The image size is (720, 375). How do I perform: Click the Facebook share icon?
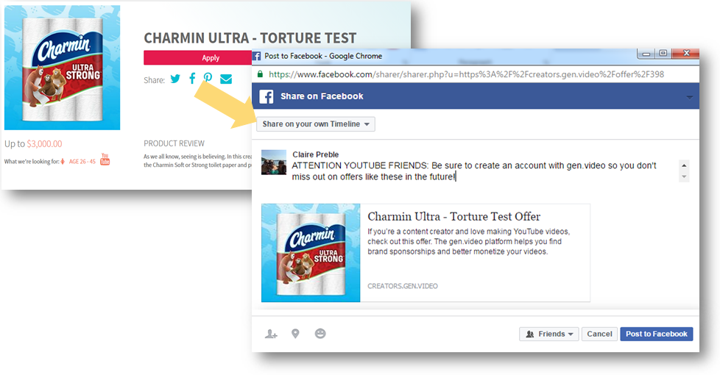click(192, 78)
